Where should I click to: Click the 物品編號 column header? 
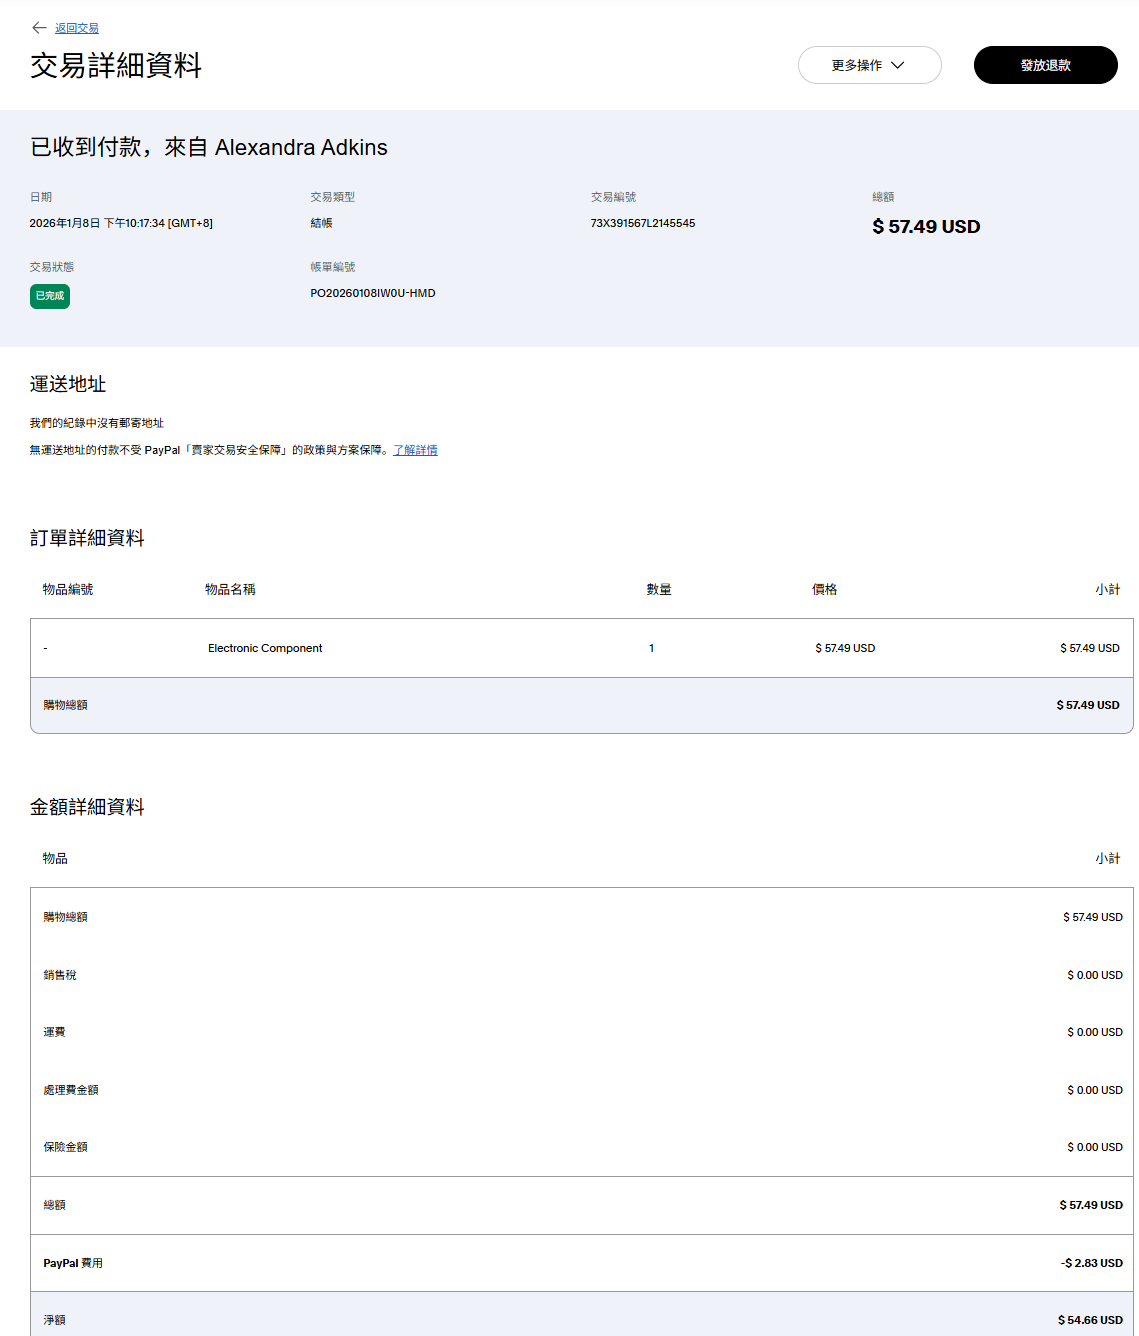68,590
